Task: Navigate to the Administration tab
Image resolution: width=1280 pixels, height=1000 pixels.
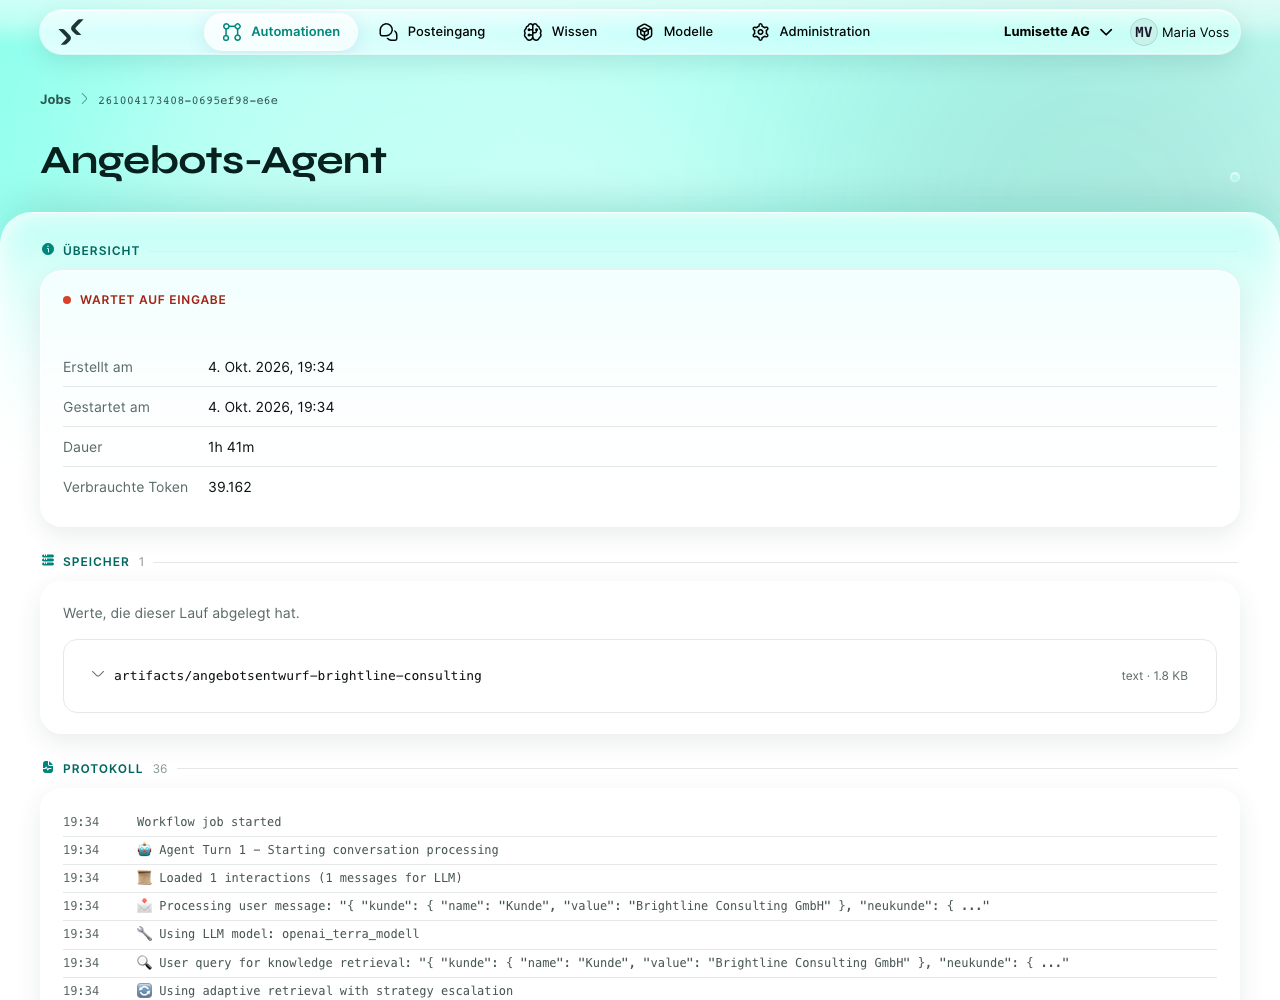Action: pyautogui.click(x=811, y=32)
